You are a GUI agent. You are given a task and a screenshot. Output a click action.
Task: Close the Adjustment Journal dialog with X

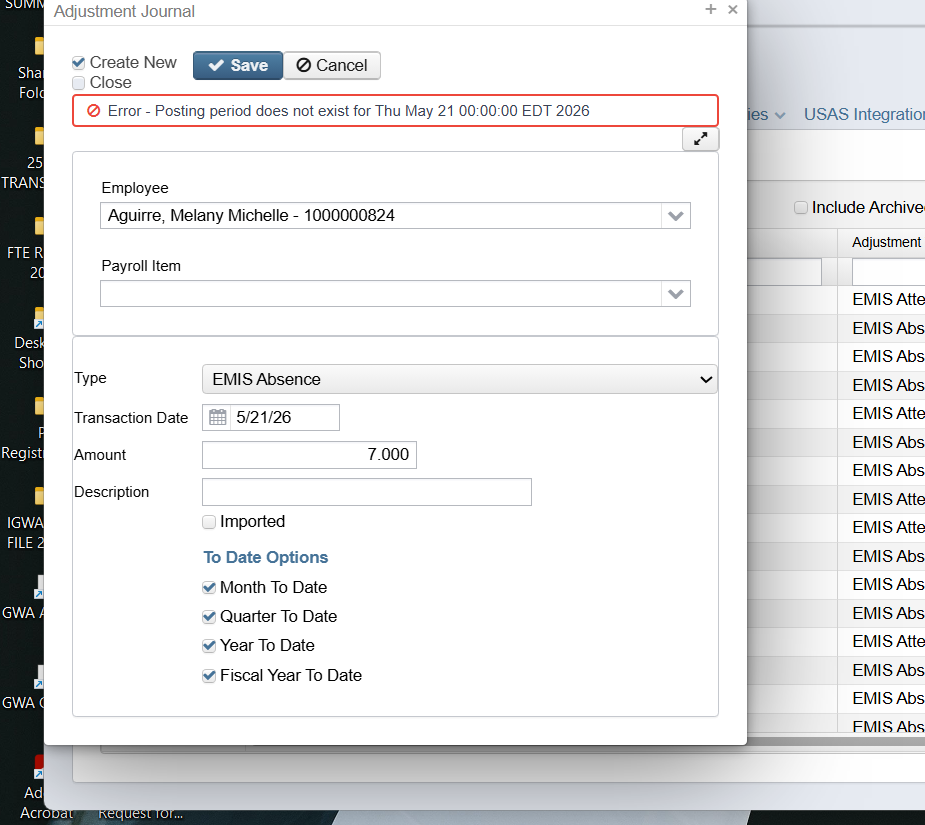(733, 10)
